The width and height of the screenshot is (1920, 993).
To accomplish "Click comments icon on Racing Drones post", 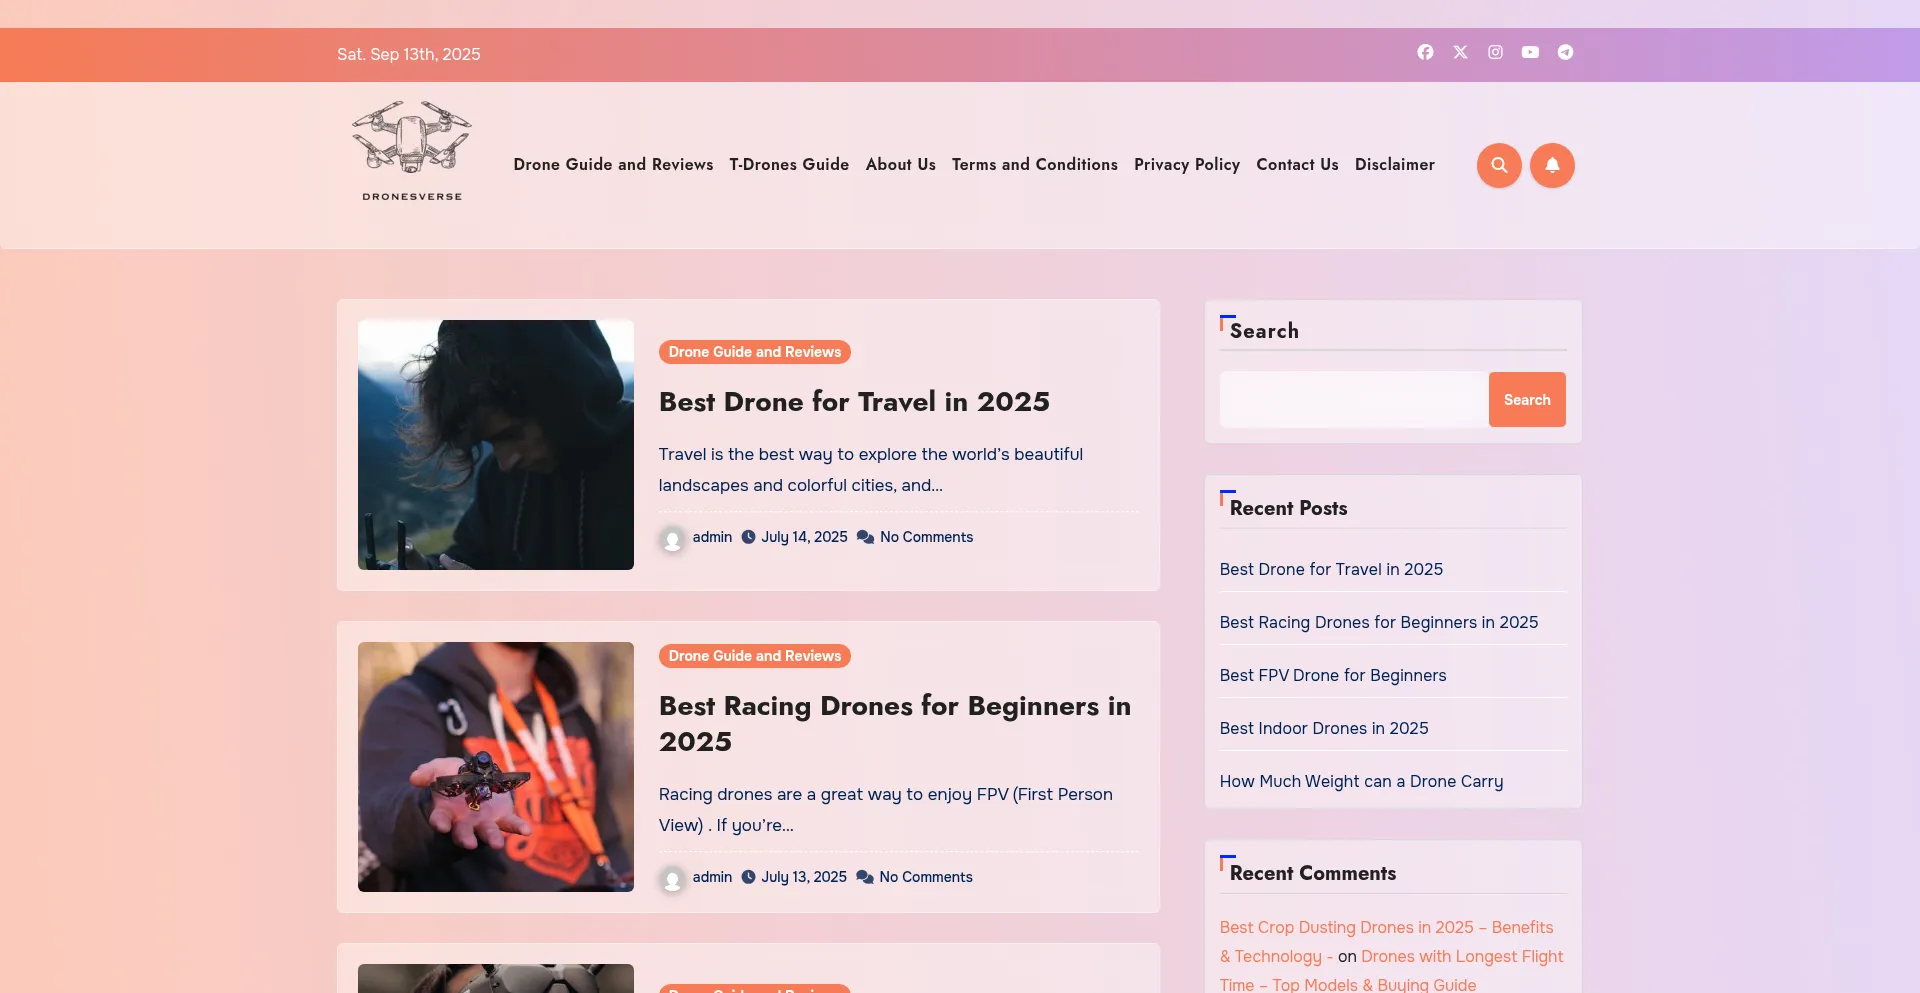I will coord(865,877).
